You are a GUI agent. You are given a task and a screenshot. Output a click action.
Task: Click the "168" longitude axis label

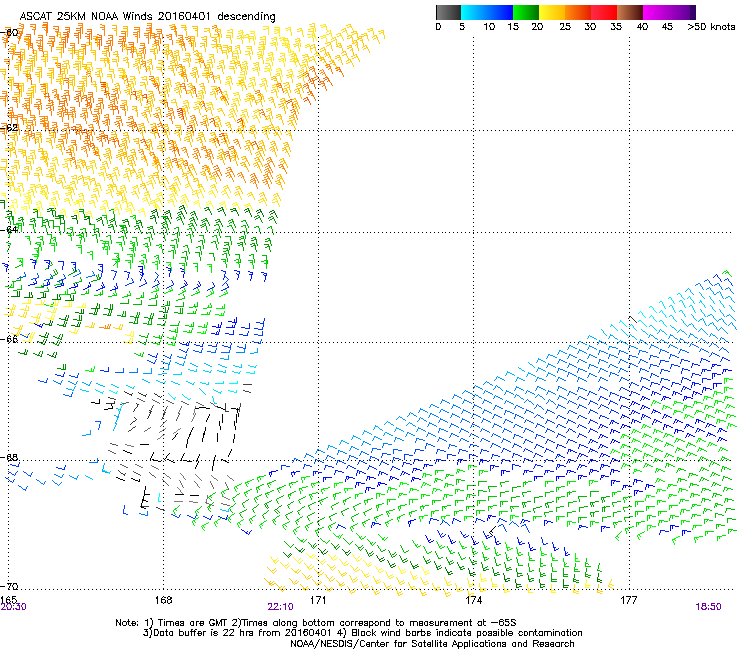(163, 600)
